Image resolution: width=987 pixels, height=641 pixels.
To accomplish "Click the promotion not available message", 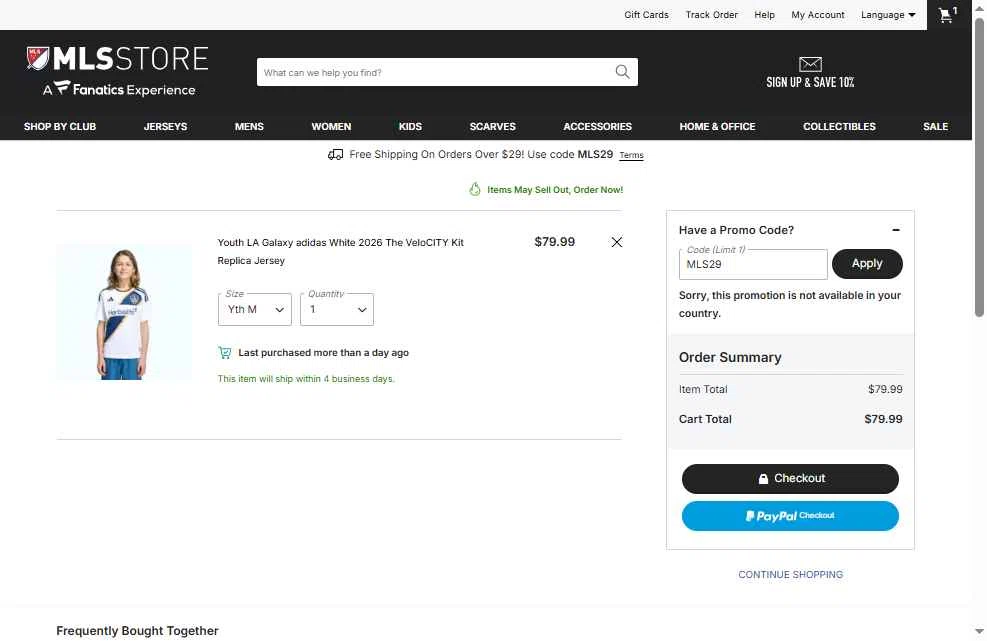I will click(x=789, y=304).
